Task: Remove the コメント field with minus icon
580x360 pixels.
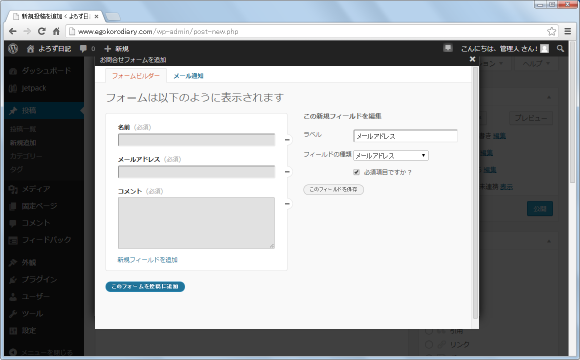Action: tap(287, 204)
